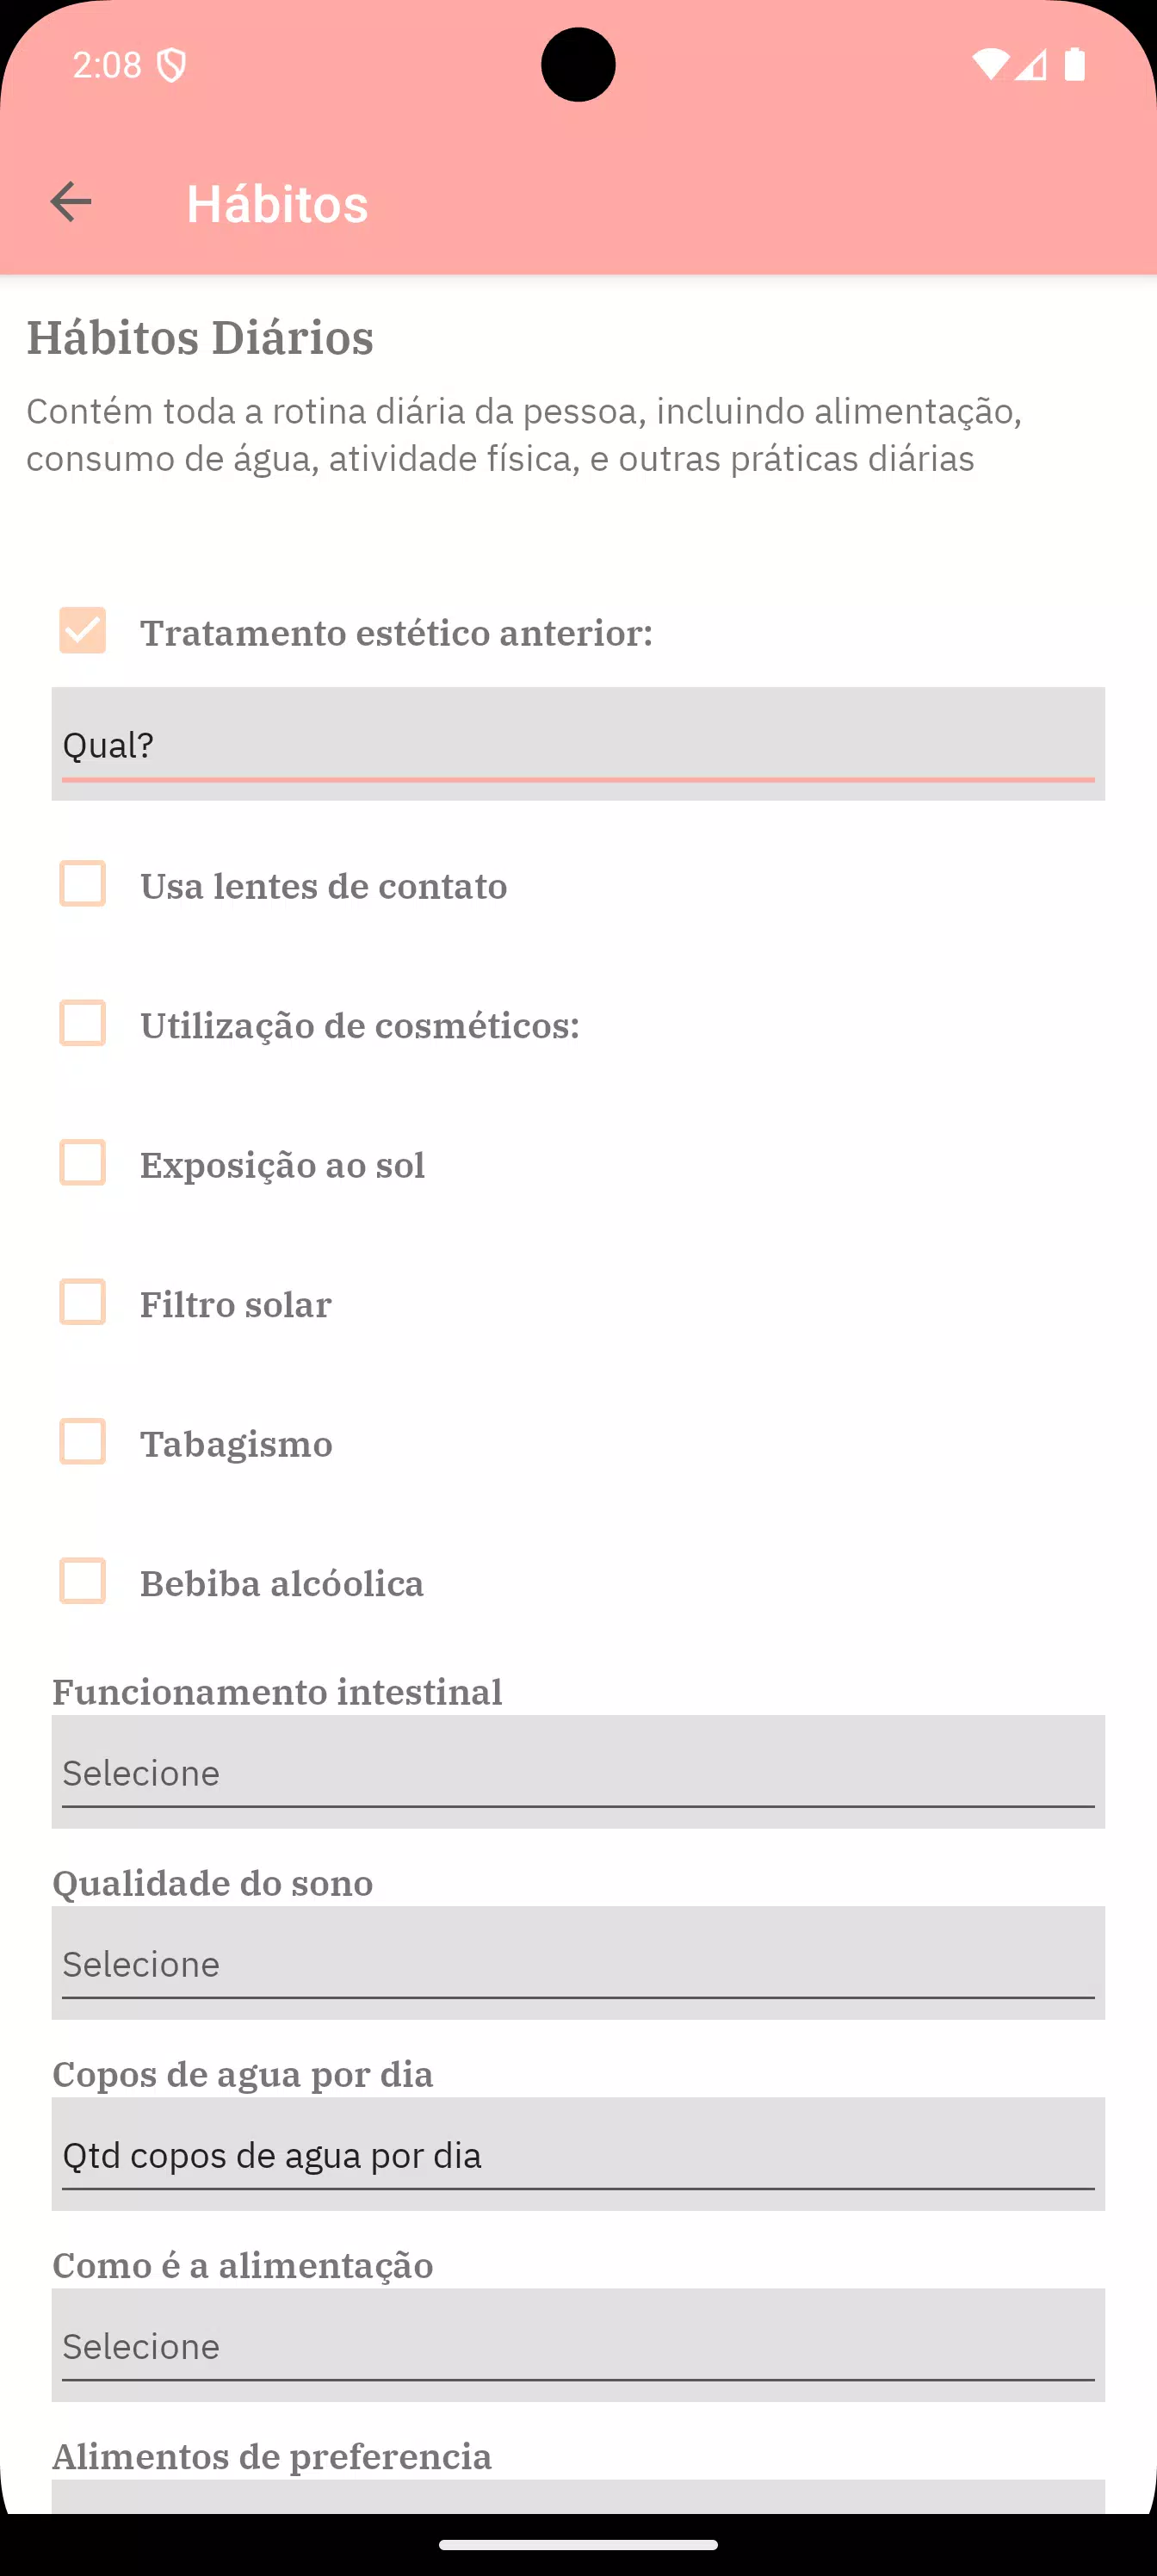Screen dimensions: 1157x2576
Task: Open Como é a alimentação dropdown
Action: (x=578, y=2345)
